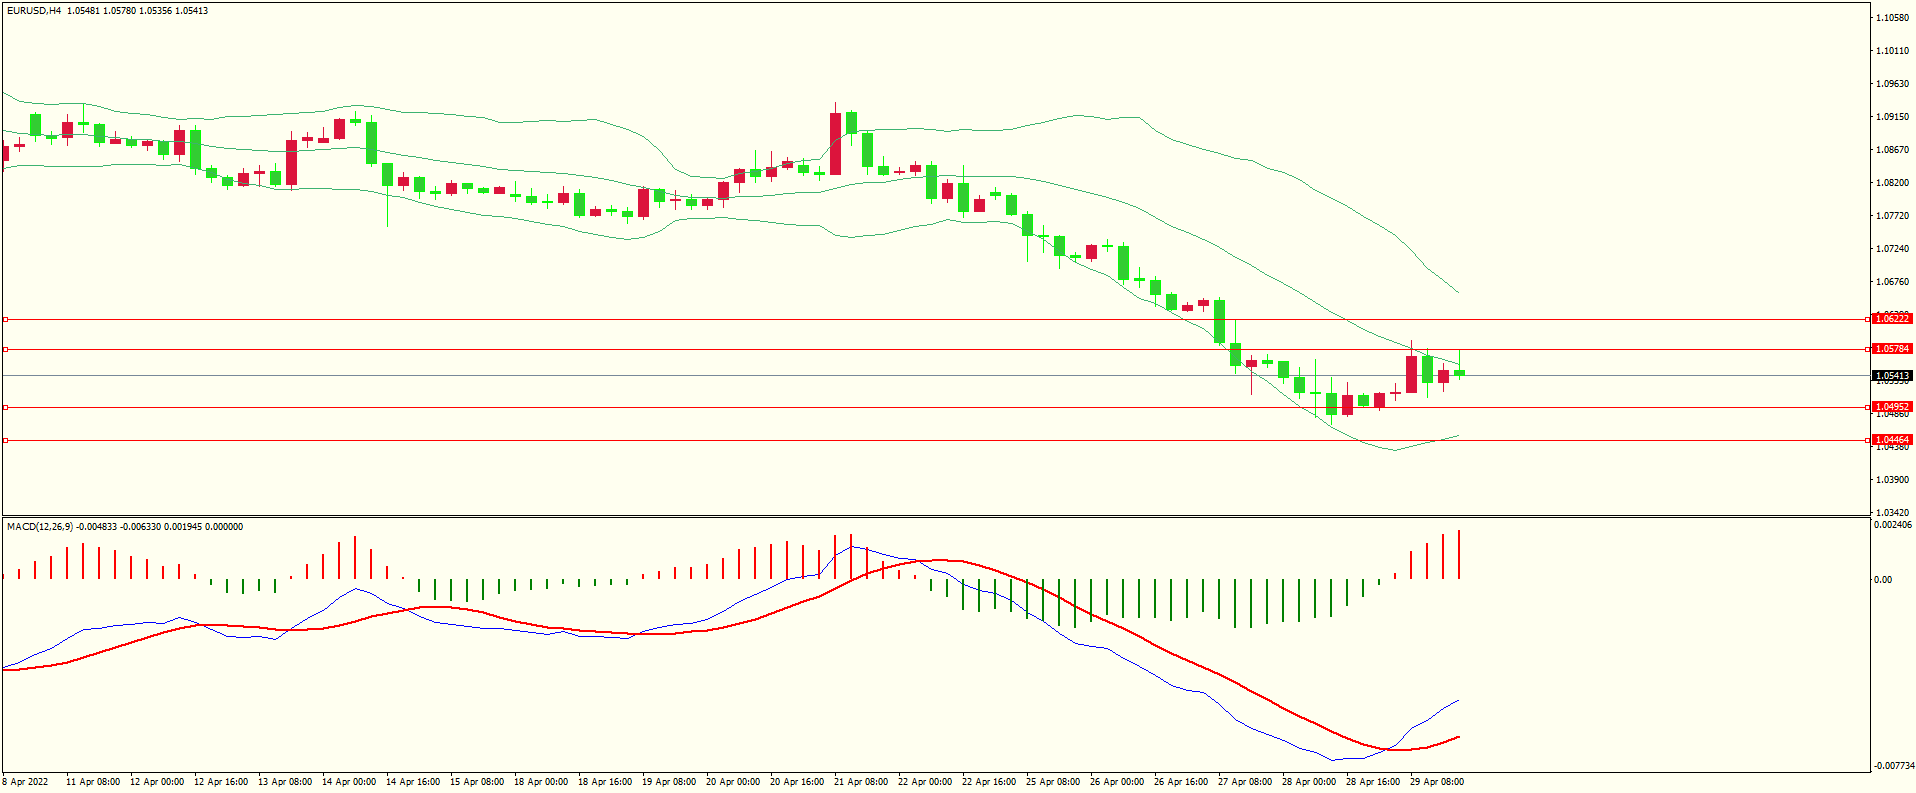Click the -0.007734 MACD scale value
Screen dimensions: 1916x793
(1894, 766)
